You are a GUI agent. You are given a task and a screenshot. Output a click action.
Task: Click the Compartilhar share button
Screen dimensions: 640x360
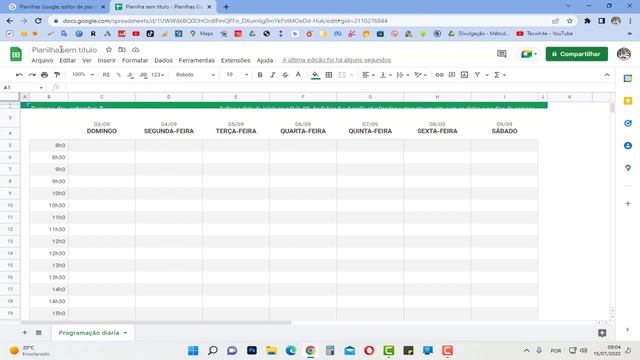click(x=577, y=54)
